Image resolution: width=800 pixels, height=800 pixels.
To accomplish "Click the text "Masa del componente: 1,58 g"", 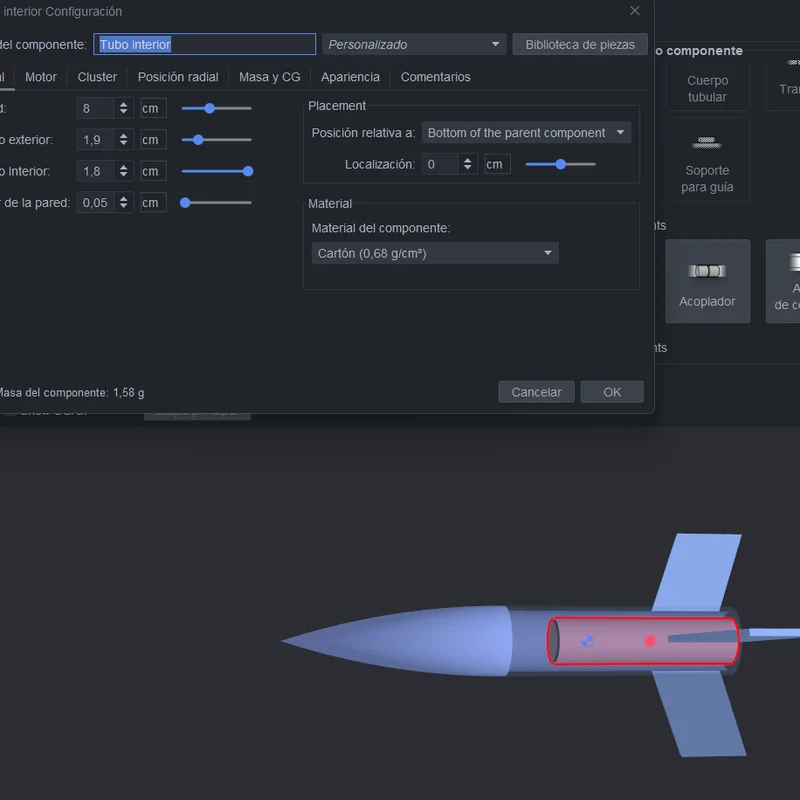I will pos(71,392).
